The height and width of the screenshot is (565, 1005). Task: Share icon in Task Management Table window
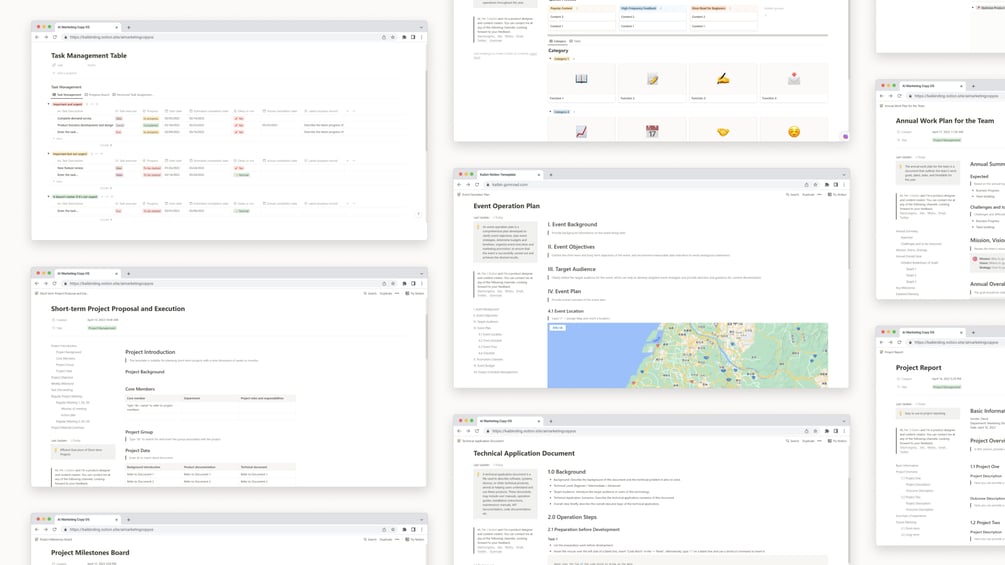coord(384,37)
